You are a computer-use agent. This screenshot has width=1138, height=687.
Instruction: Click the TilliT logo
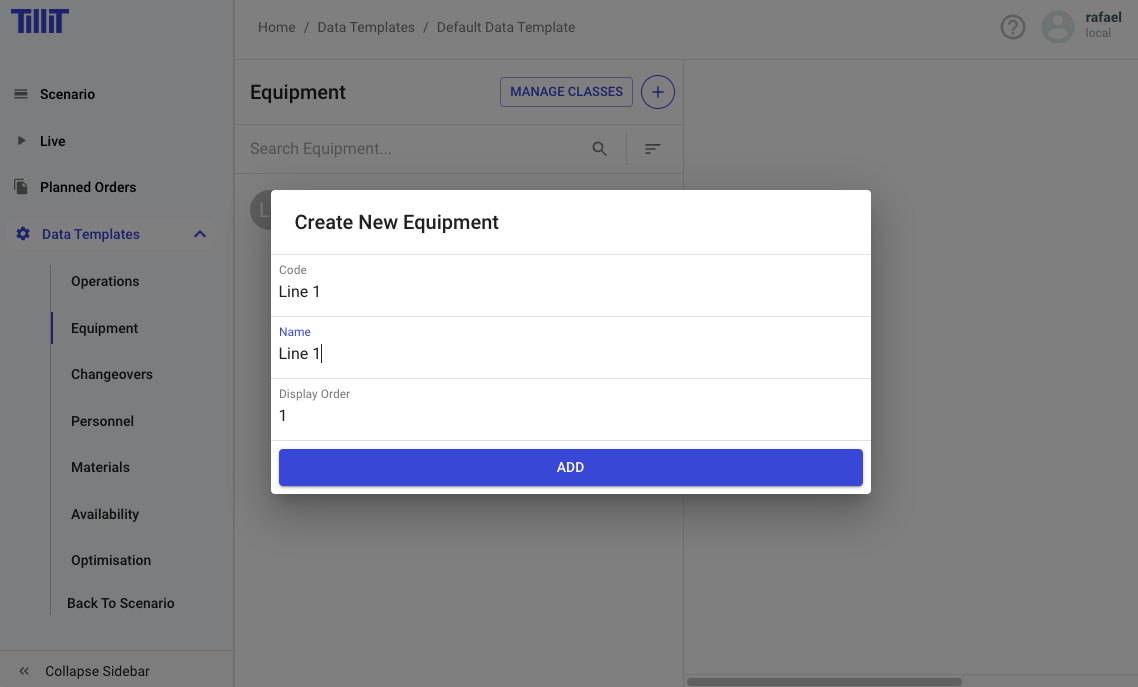pos(40,21)
